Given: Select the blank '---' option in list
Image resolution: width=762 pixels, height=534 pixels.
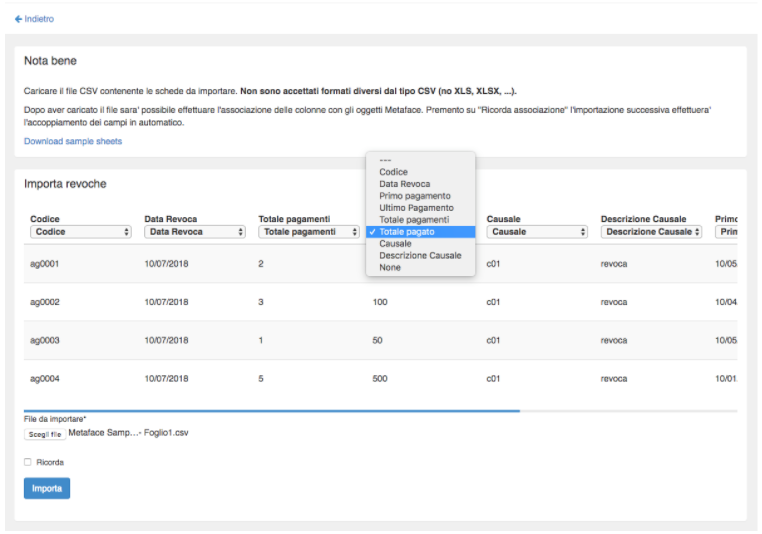Looking at the screenshot, I should tap(386, 161).
